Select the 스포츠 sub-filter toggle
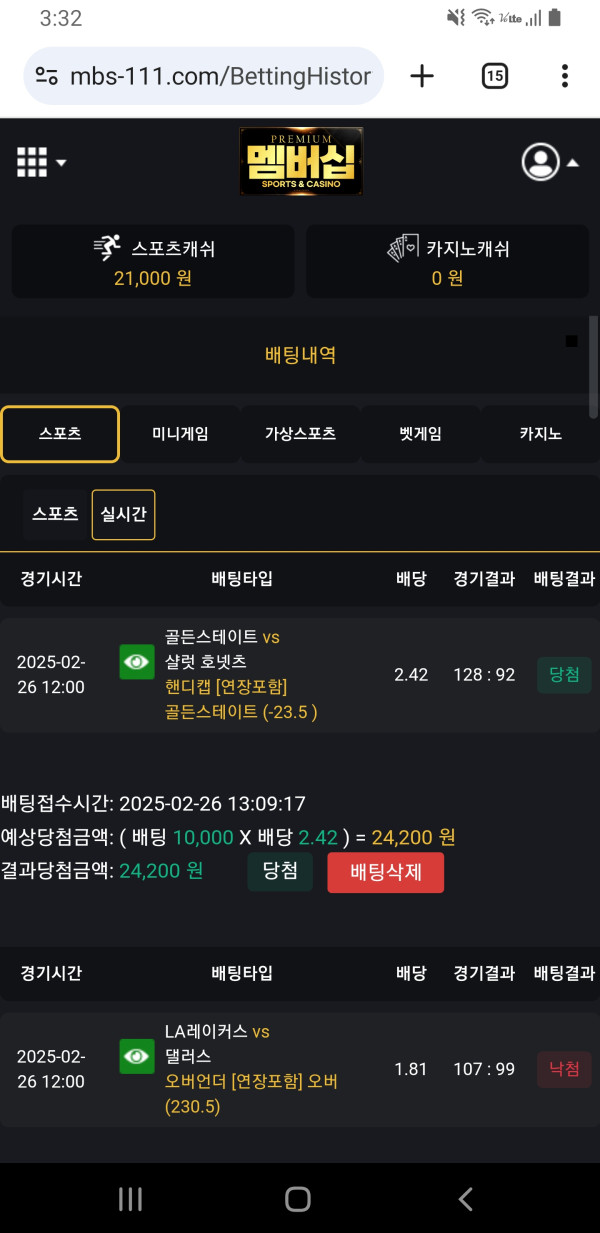The image size is (600, 1233). [x=55, y=514]
